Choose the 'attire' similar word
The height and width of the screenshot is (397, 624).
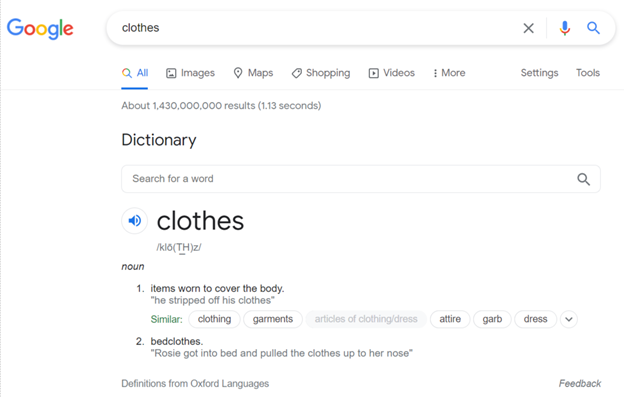coord(450,319)
